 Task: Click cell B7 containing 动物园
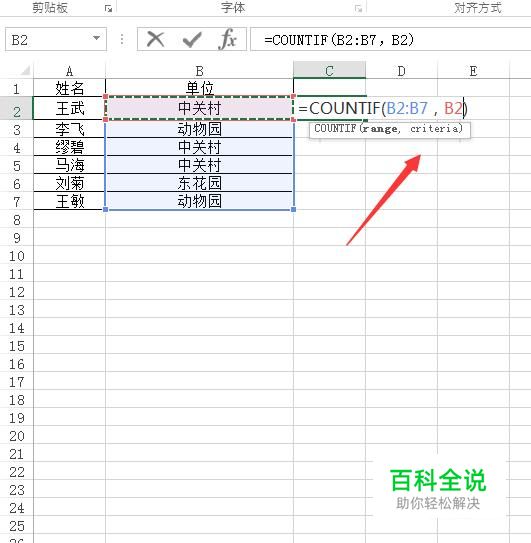pos(200,201)
